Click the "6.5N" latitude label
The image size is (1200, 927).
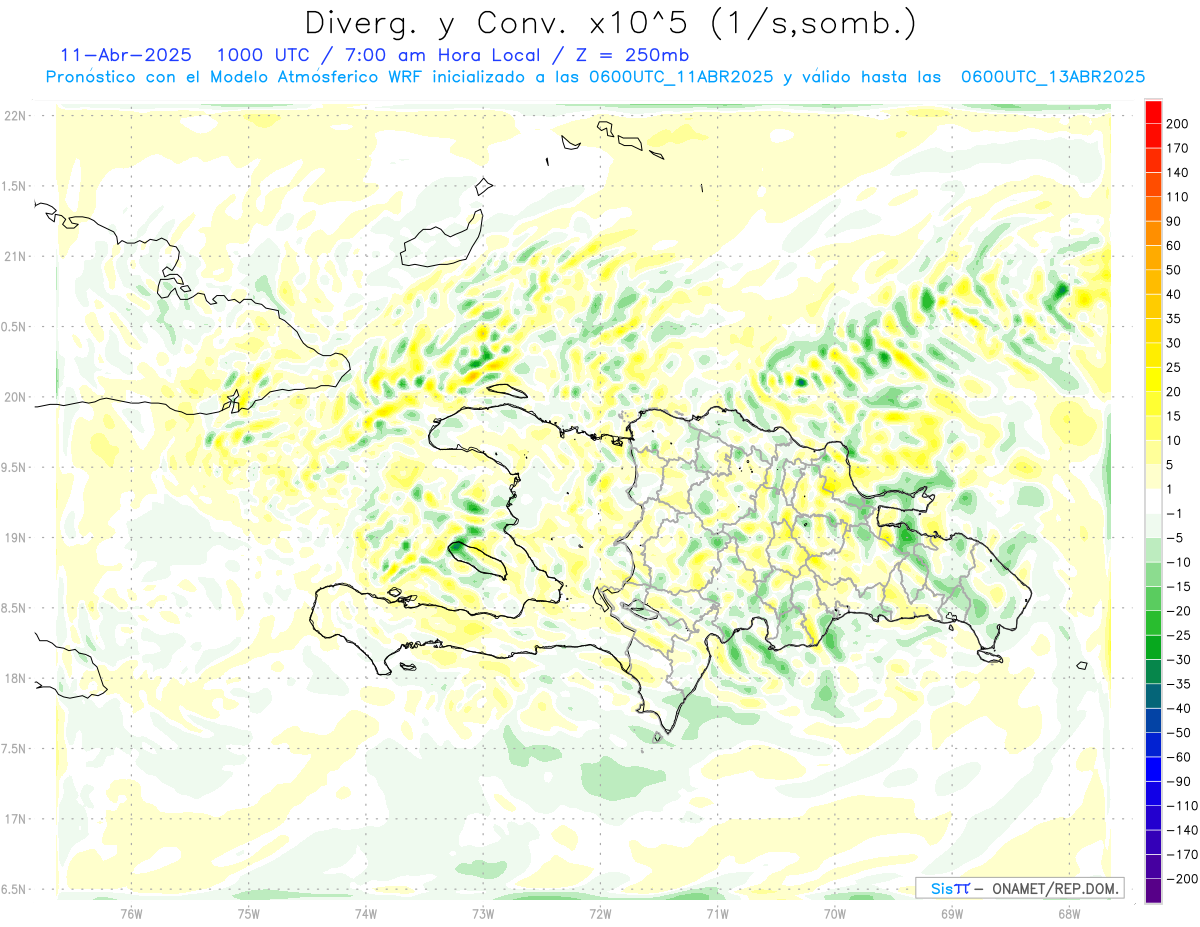(14, 890)
